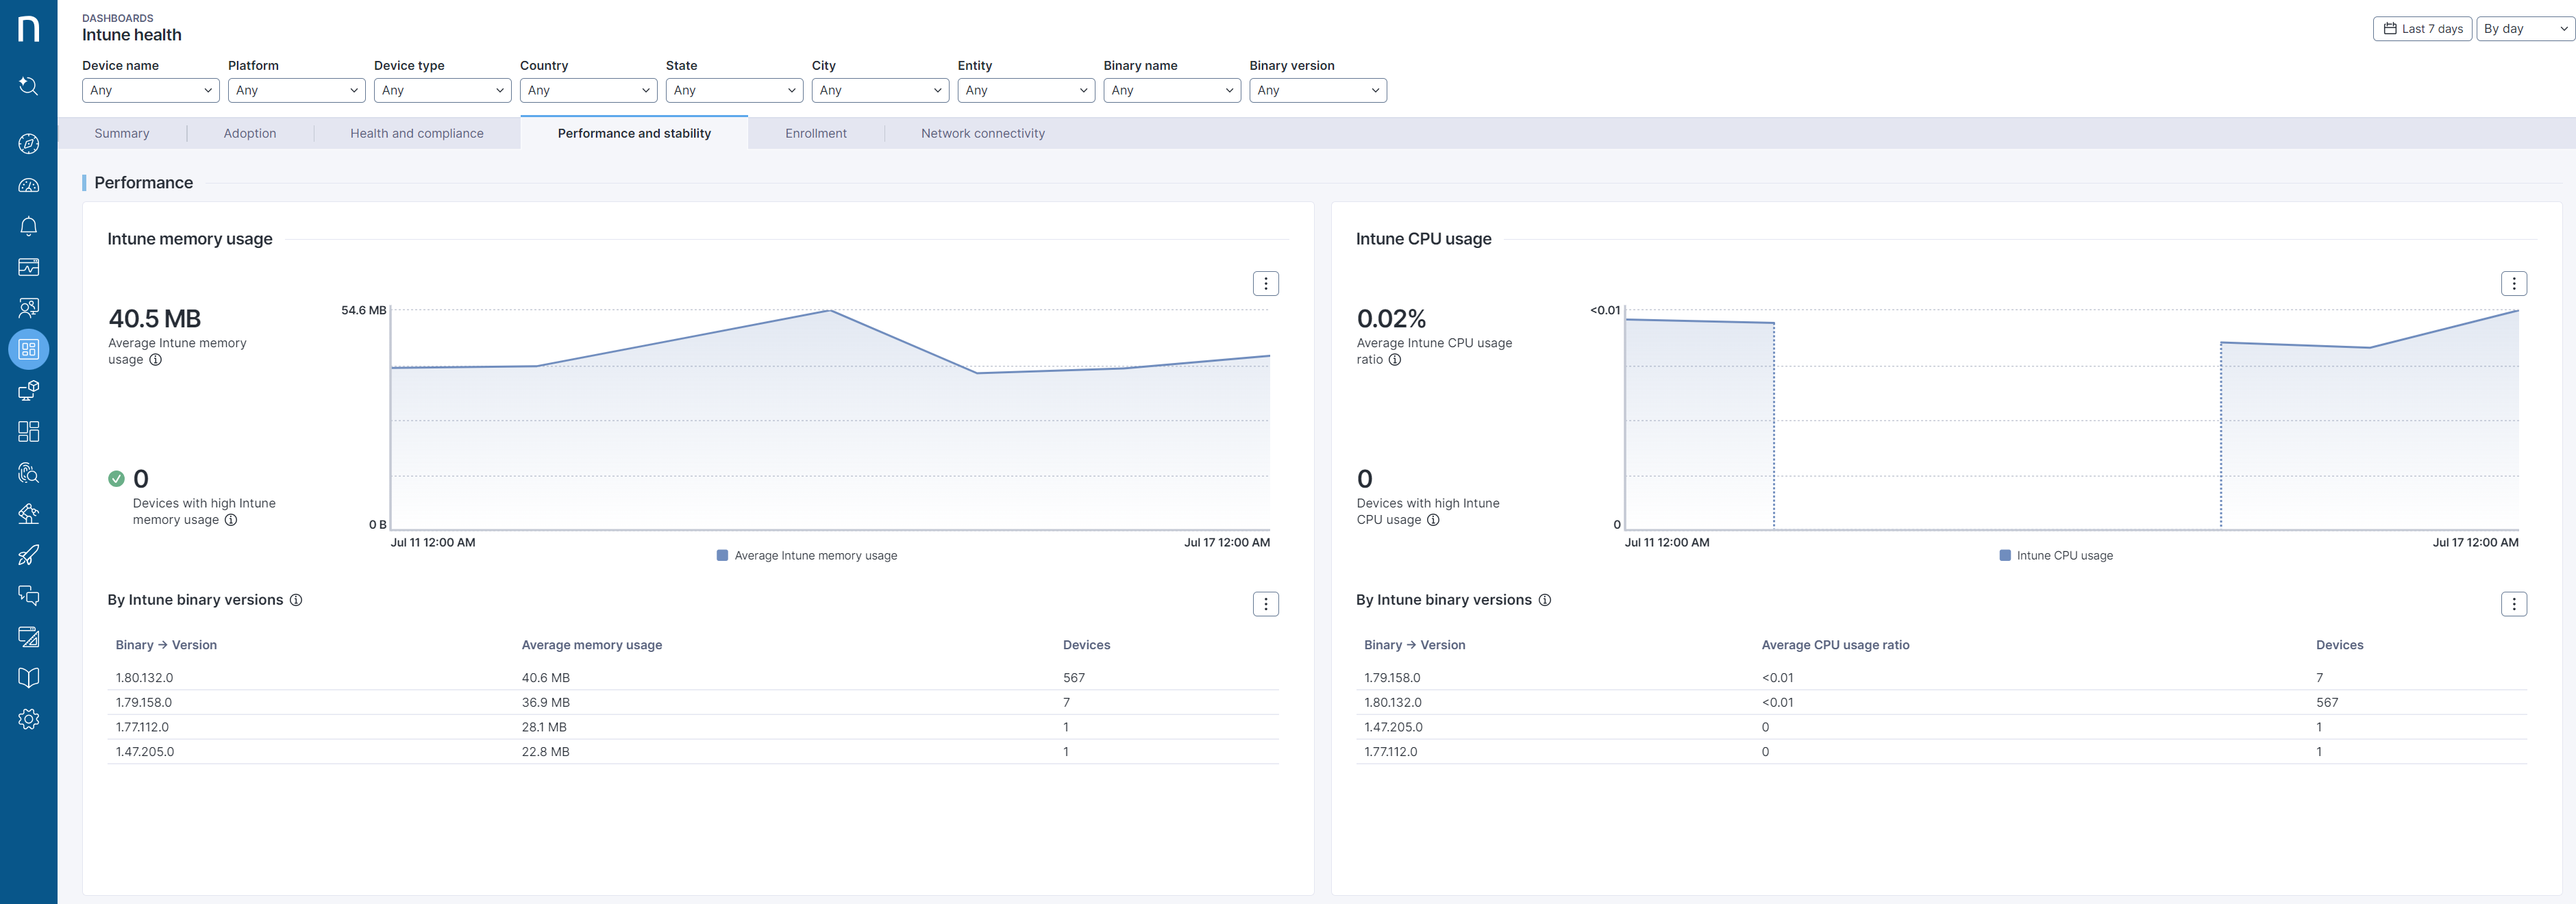Toggle Intune CPU usage legend item
Screen dimensions: 2576x904
click(2055, 556)
